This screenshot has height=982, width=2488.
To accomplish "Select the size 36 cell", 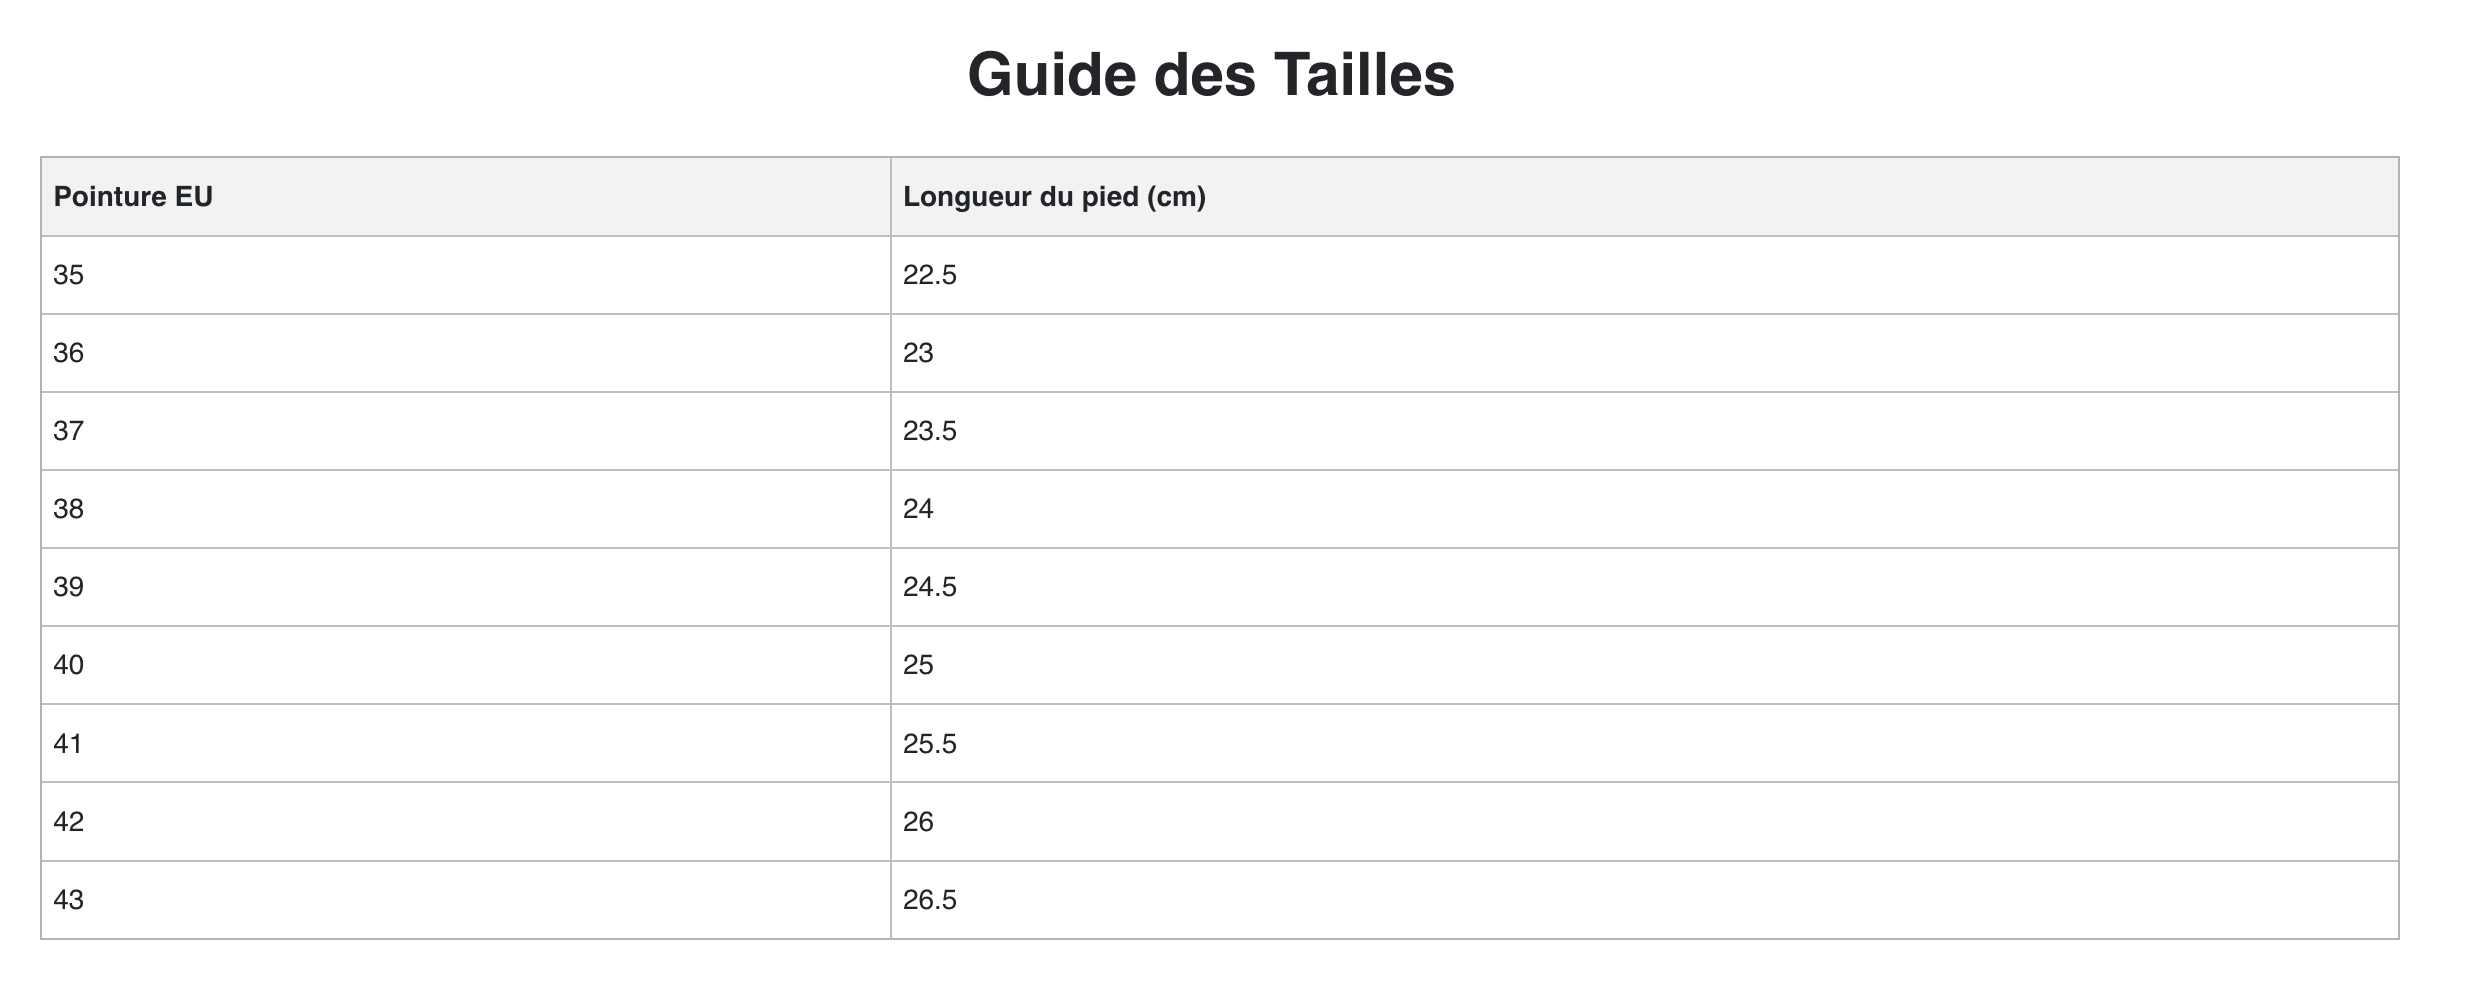I will pos(466,353).
